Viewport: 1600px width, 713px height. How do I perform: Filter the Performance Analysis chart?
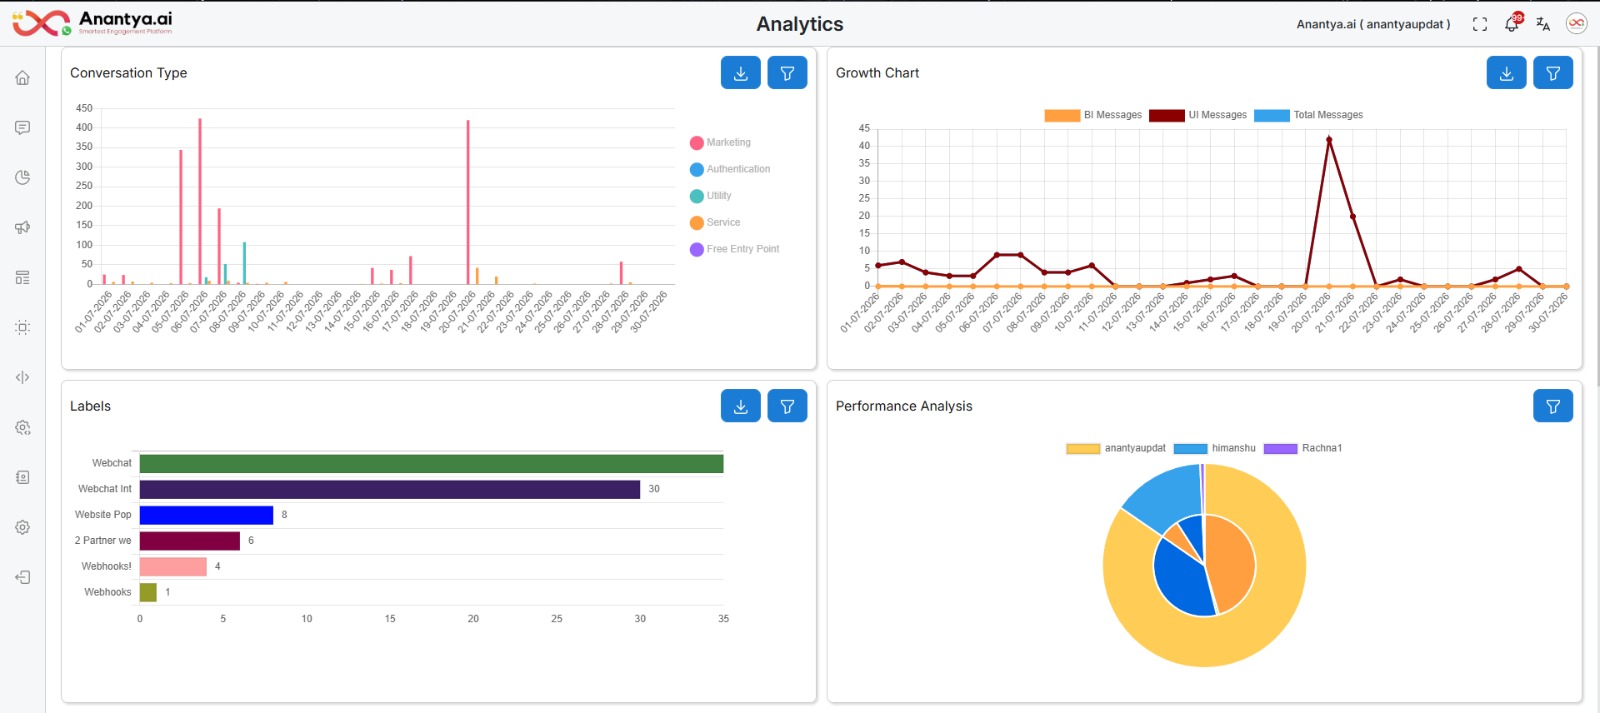pos(1553,406)
